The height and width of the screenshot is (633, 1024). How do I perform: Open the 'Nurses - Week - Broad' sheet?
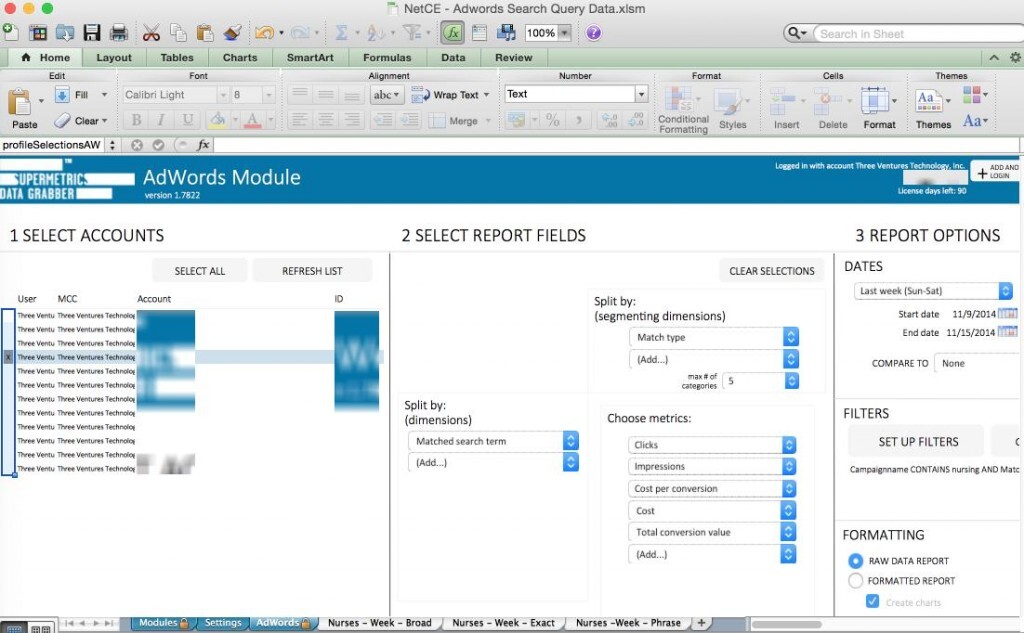click(x=379, y=623)
